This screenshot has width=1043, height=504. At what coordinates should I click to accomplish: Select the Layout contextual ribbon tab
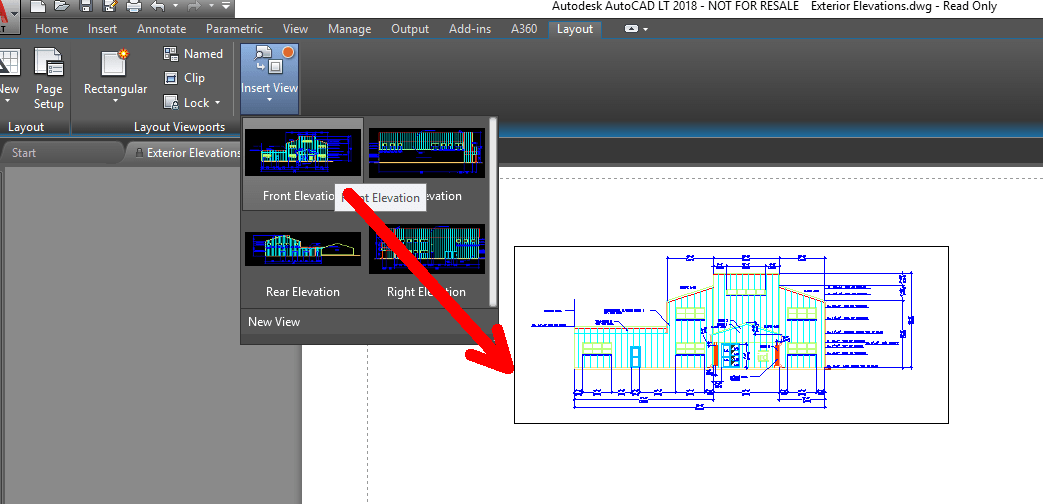tap(575, 29)
